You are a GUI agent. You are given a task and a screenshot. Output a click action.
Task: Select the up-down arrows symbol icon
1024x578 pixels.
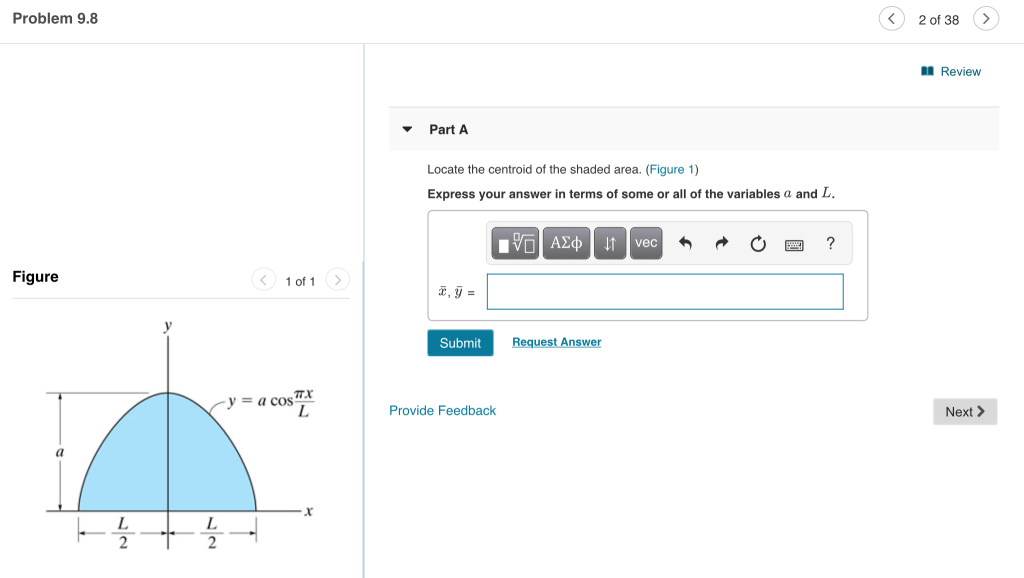click(610, 242)
